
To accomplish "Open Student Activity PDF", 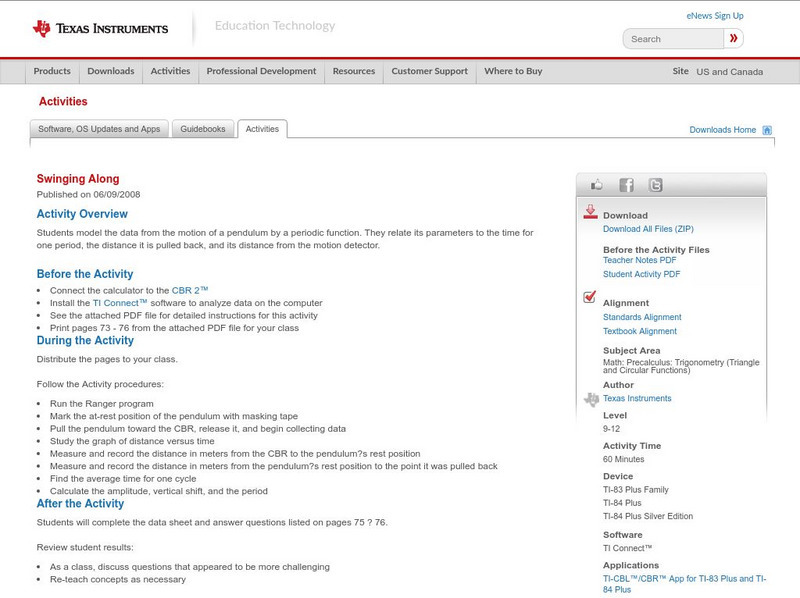I will (641, 275).
